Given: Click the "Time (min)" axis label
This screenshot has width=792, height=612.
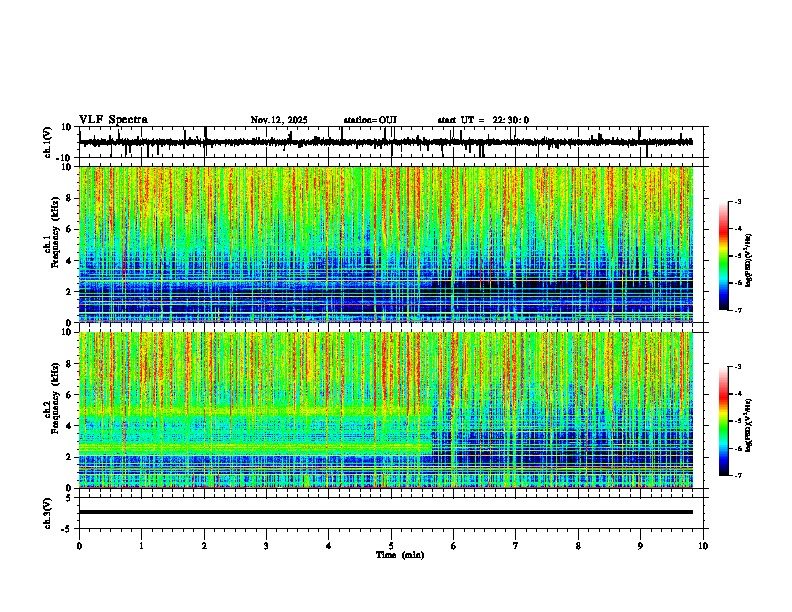Looking at the screenshot, I should tap(400, 555).
